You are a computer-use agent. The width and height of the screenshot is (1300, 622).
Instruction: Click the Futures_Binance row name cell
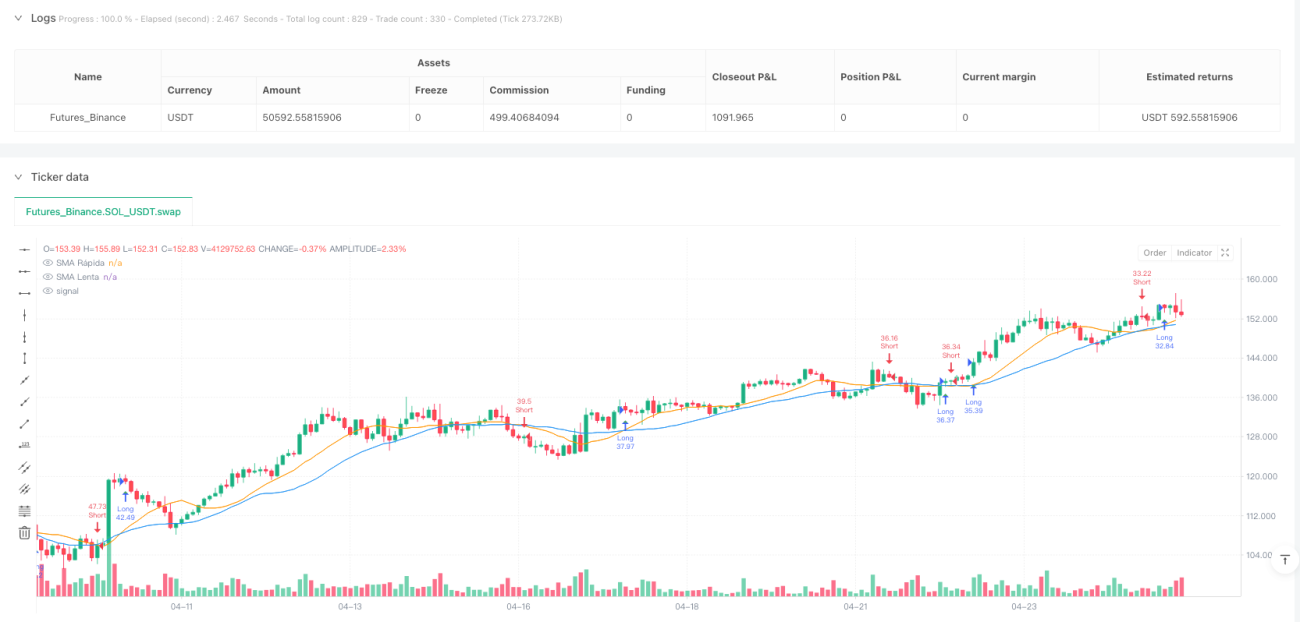click(88, 117)
